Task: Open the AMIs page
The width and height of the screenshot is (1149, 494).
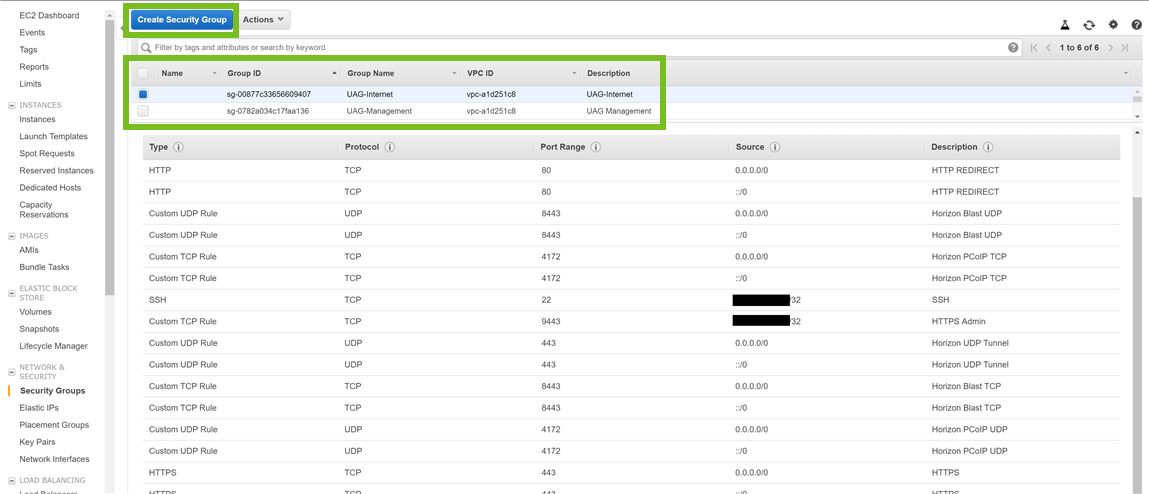Action: tap(29, 250)
